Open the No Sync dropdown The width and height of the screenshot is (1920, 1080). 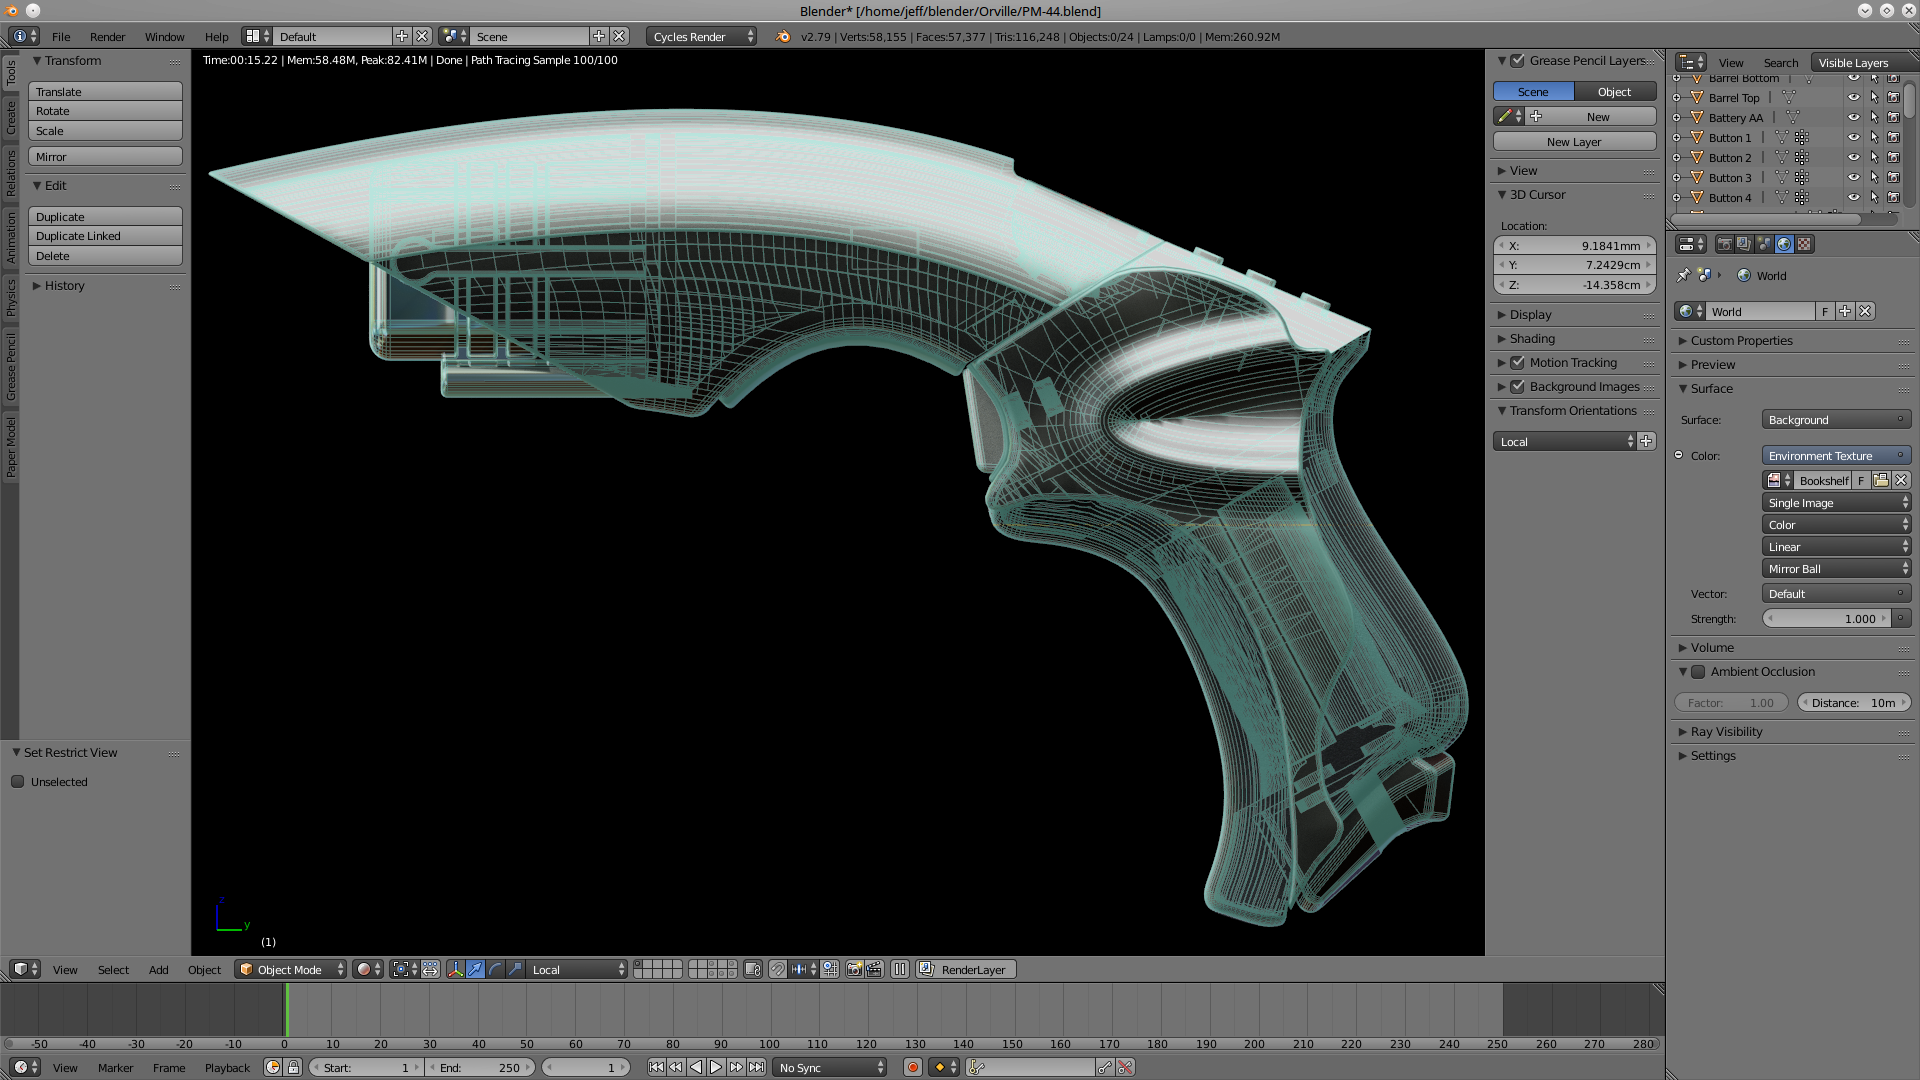(830, 1067)
